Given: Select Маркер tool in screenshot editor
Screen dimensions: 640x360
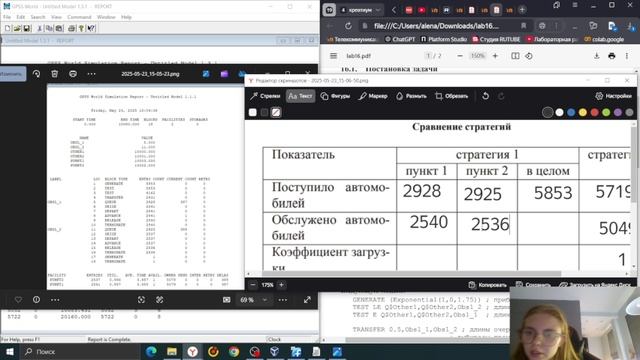Looking at the screenshot, I should point(373,96).
